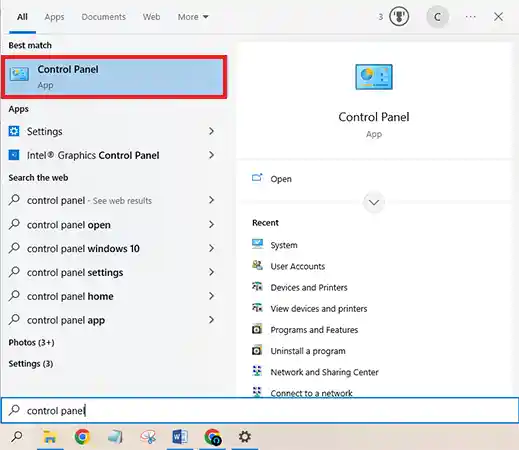
Task: Open the Settings gear on the taskbar
Action: pyautogui.click(x=245, y=437)
